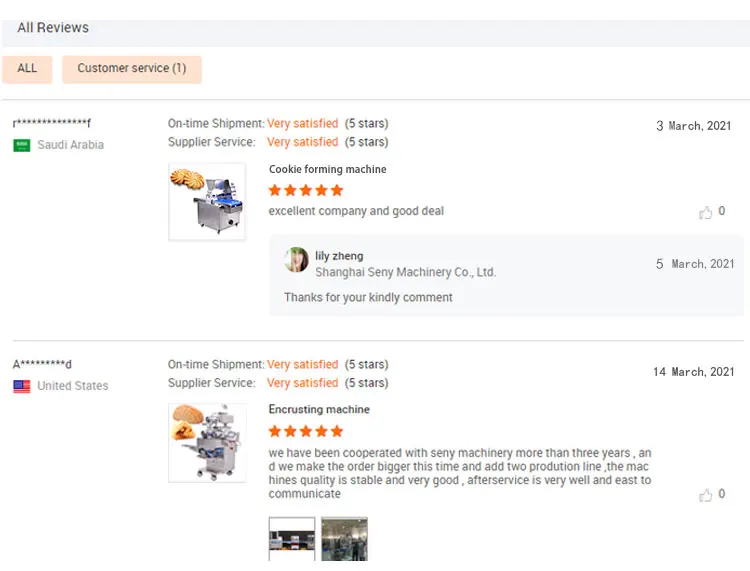The image size is (750, 571).
Task: View second review photo attachment
Action: click(x=344, y=539)
